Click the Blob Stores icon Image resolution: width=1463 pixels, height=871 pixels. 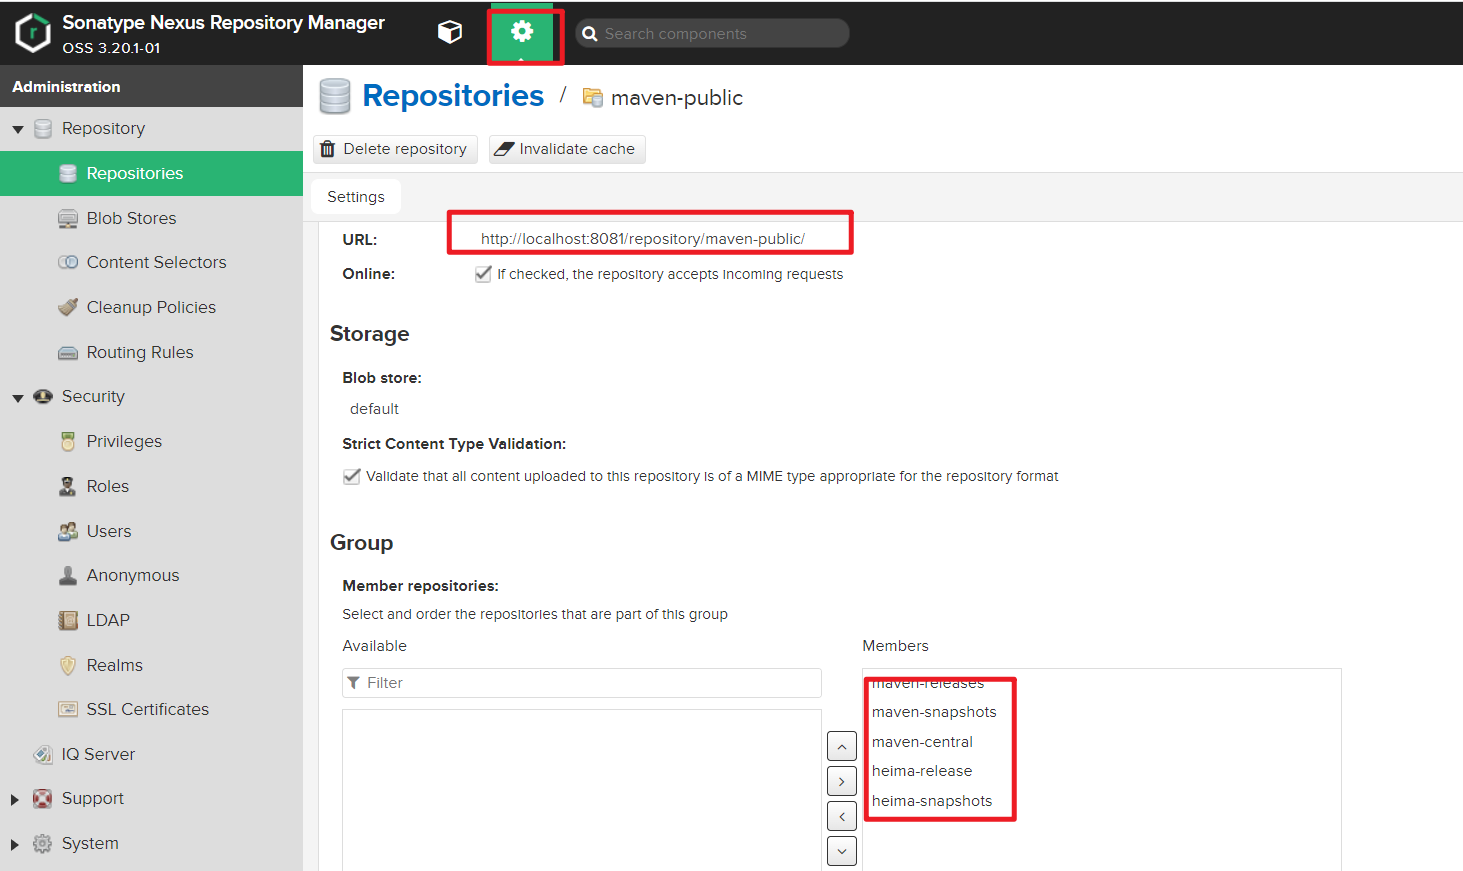(x=68, y=218)
